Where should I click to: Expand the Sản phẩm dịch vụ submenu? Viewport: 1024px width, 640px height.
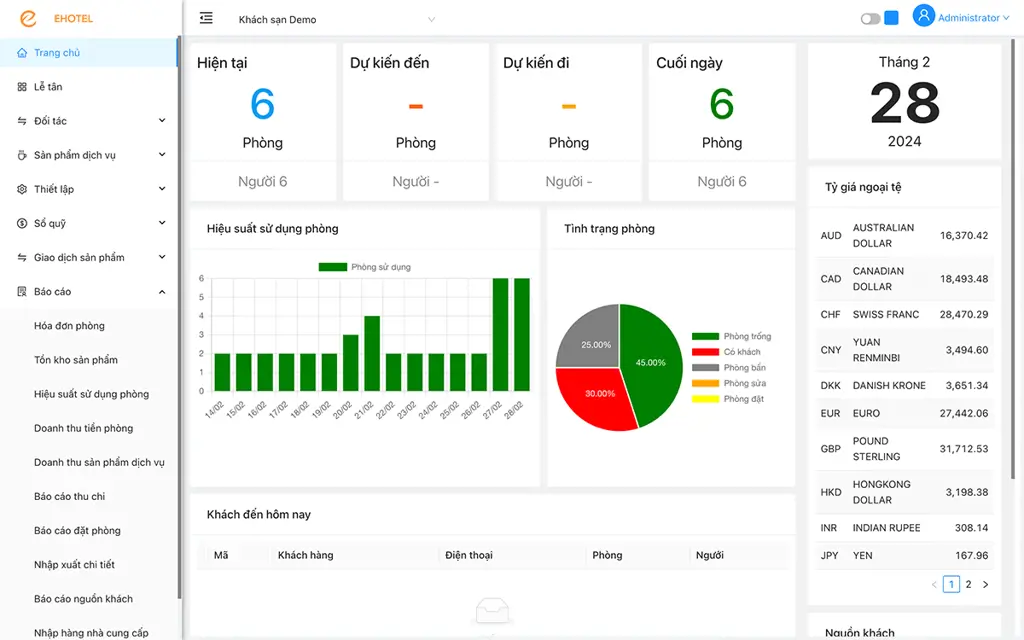point(162,155)
